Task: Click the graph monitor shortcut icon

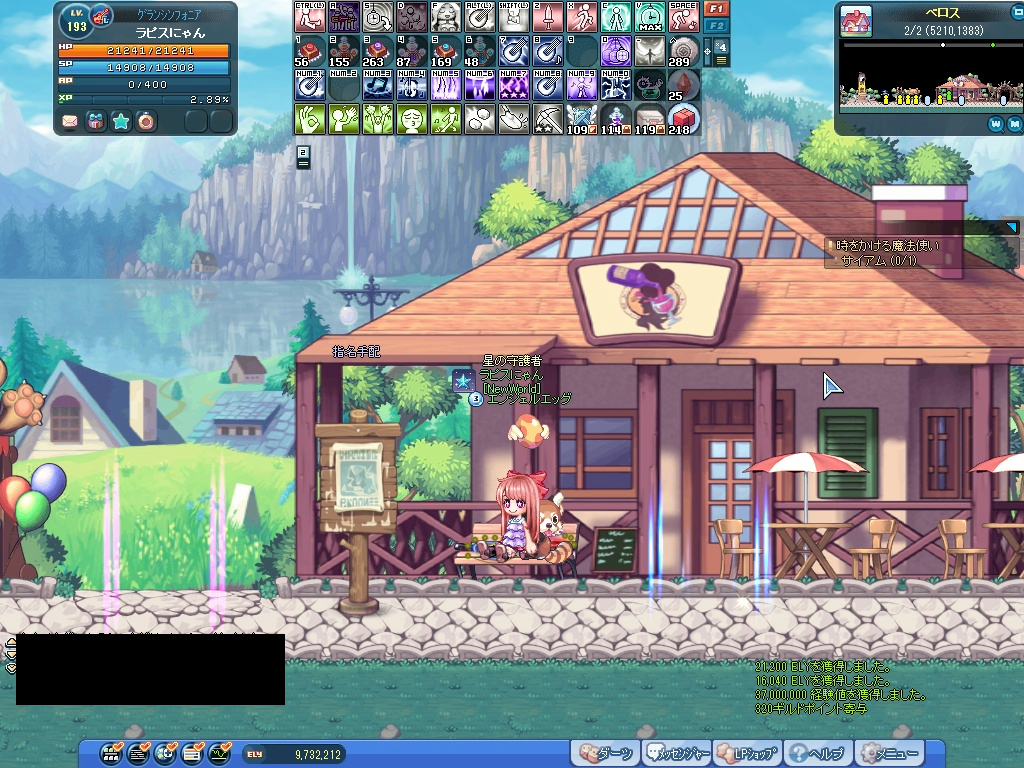Action: click(x=220, y=754)
